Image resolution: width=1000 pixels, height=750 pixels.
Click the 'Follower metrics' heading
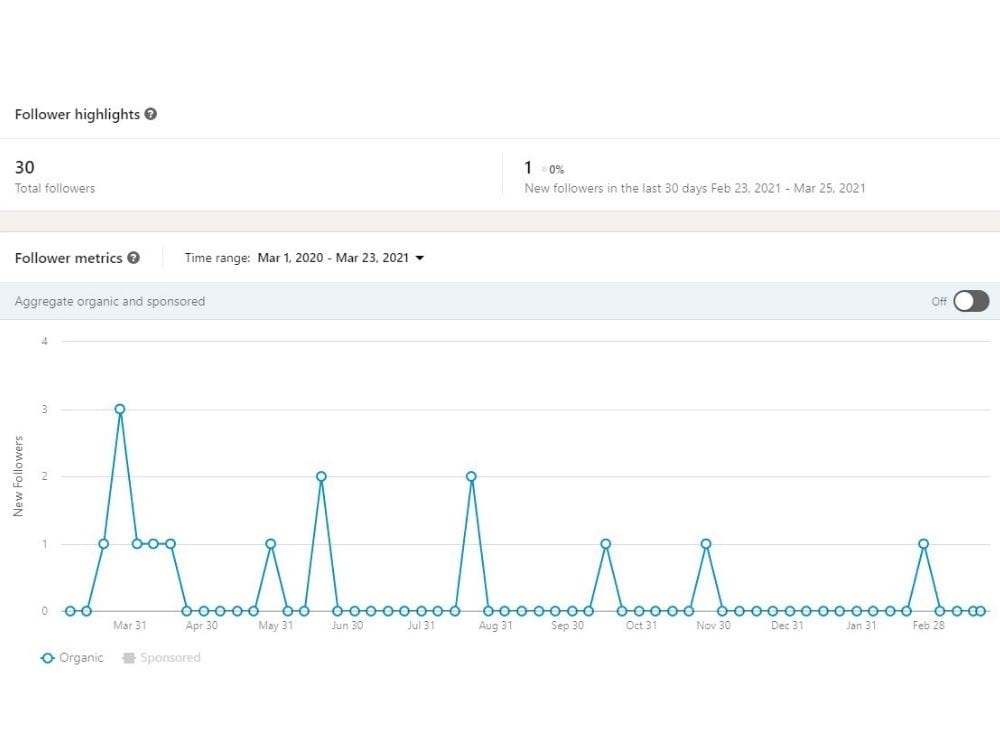pos(68,258)
